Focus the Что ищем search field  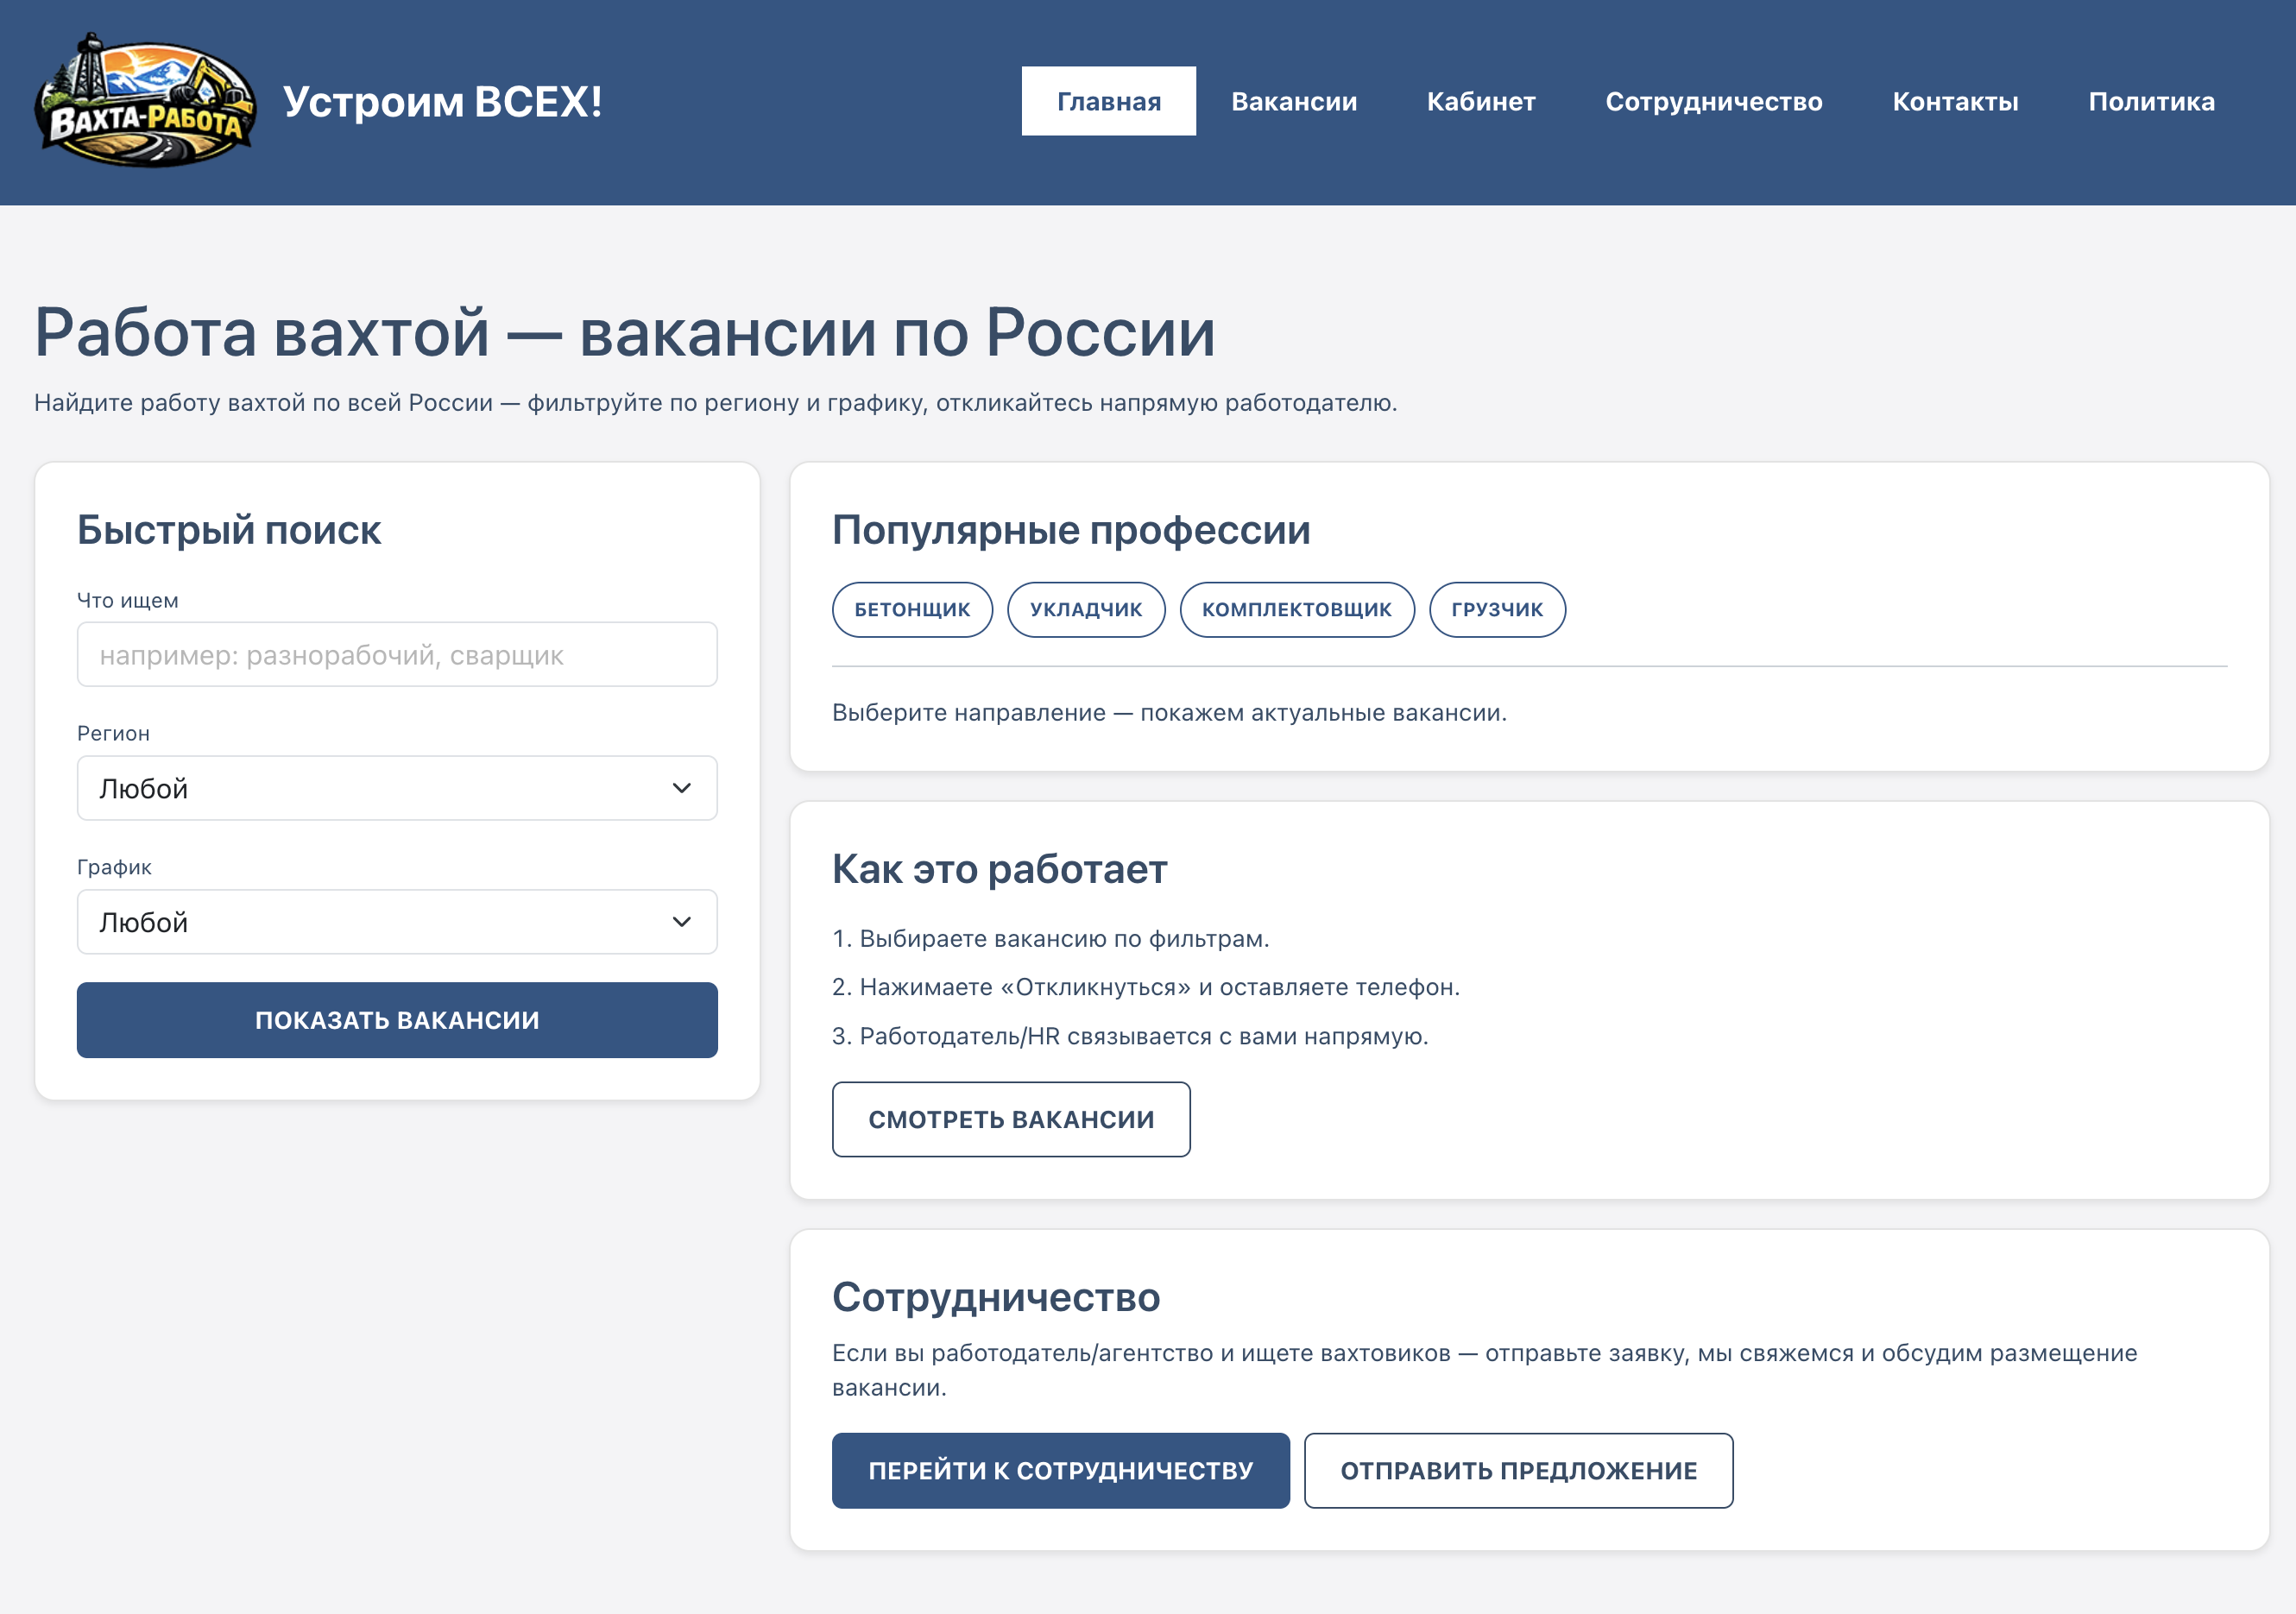click(396, 654)
